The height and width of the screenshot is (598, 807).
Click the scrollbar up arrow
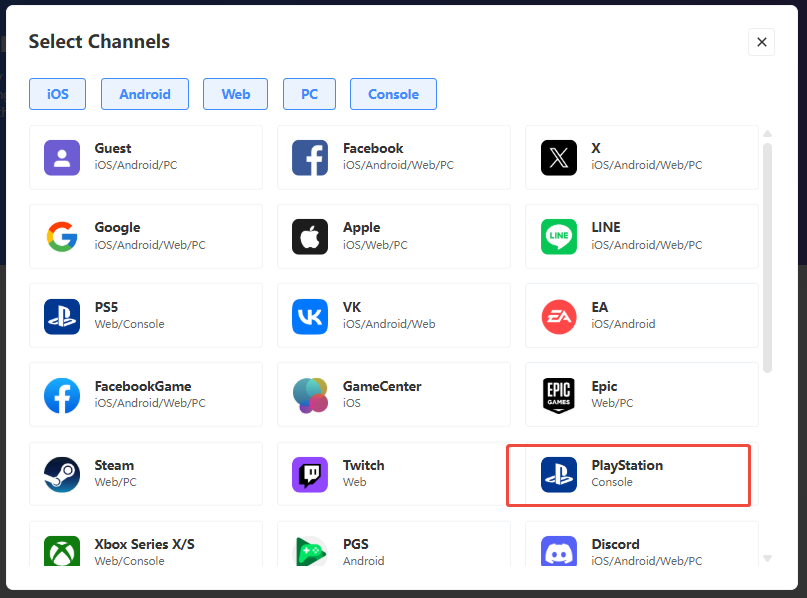[x=767, y=134]
